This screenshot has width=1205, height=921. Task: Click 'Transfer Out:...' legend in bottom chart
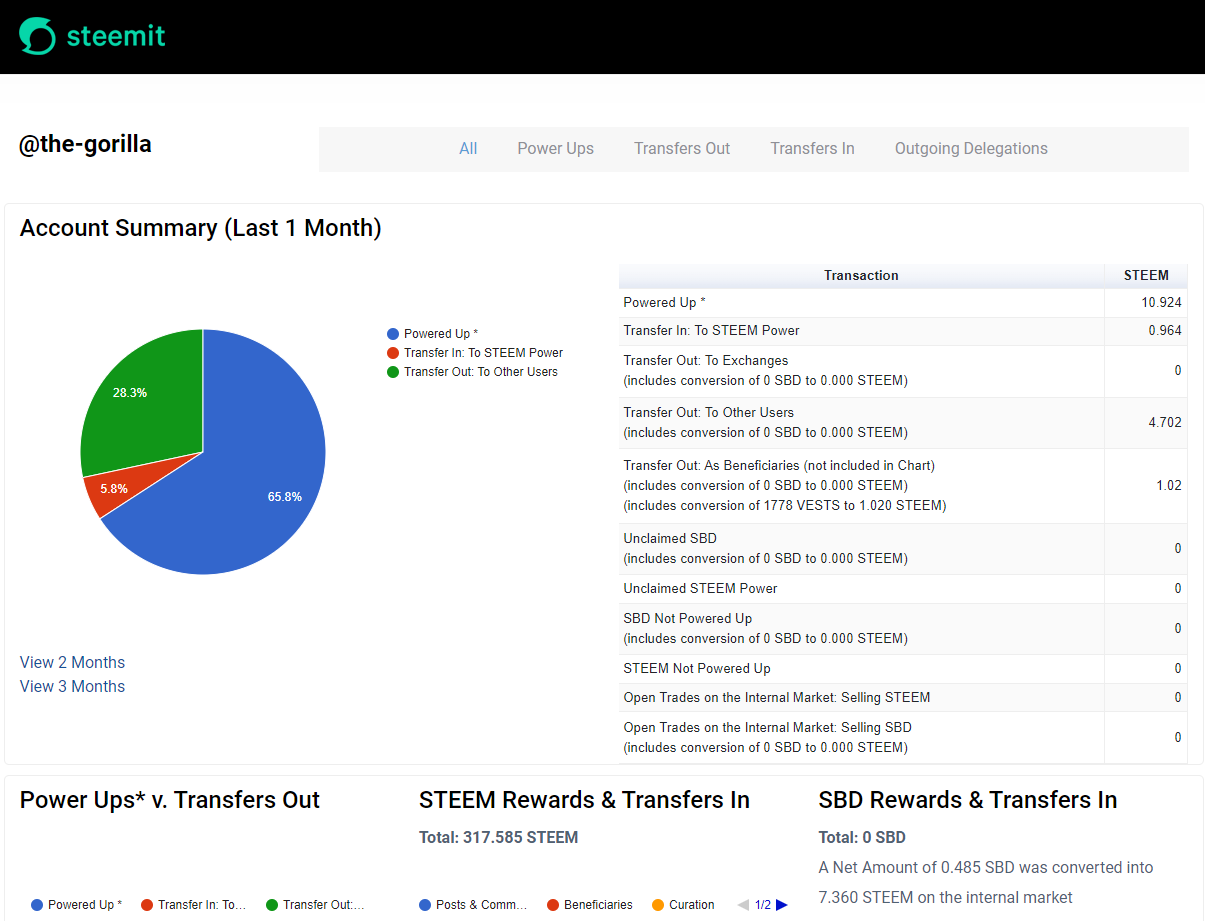(x=315, y=905)
